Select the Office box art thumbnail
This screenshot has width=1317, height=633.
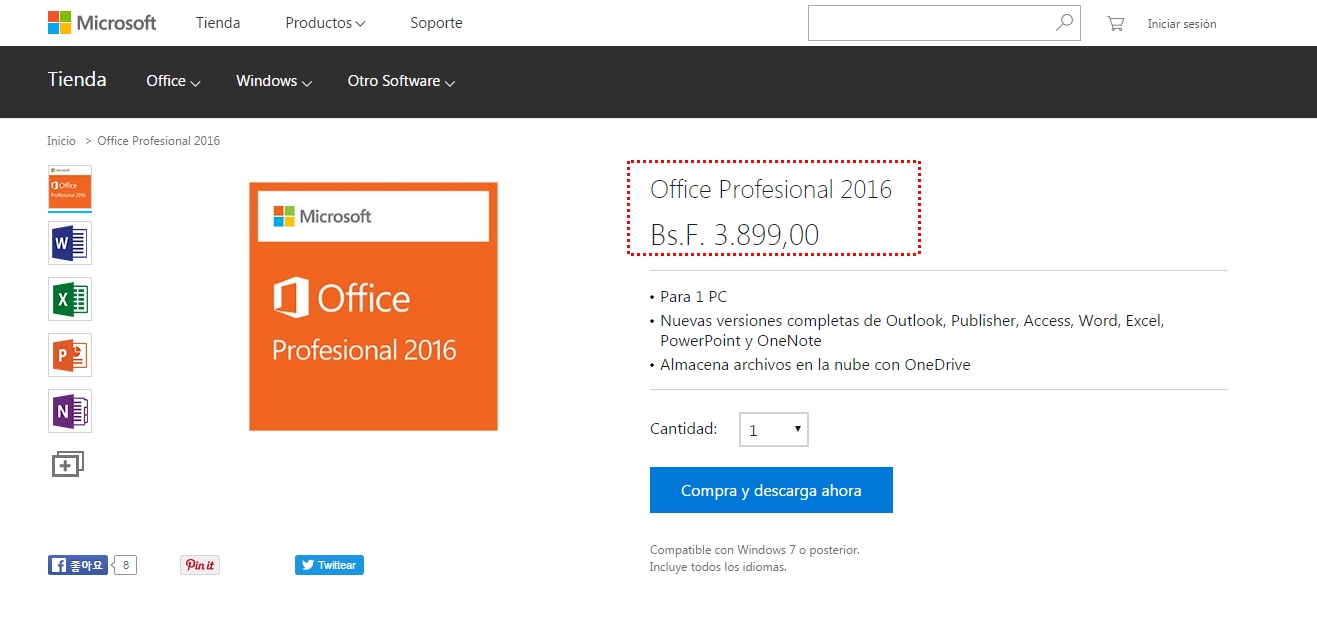click(x=70, y=187)
